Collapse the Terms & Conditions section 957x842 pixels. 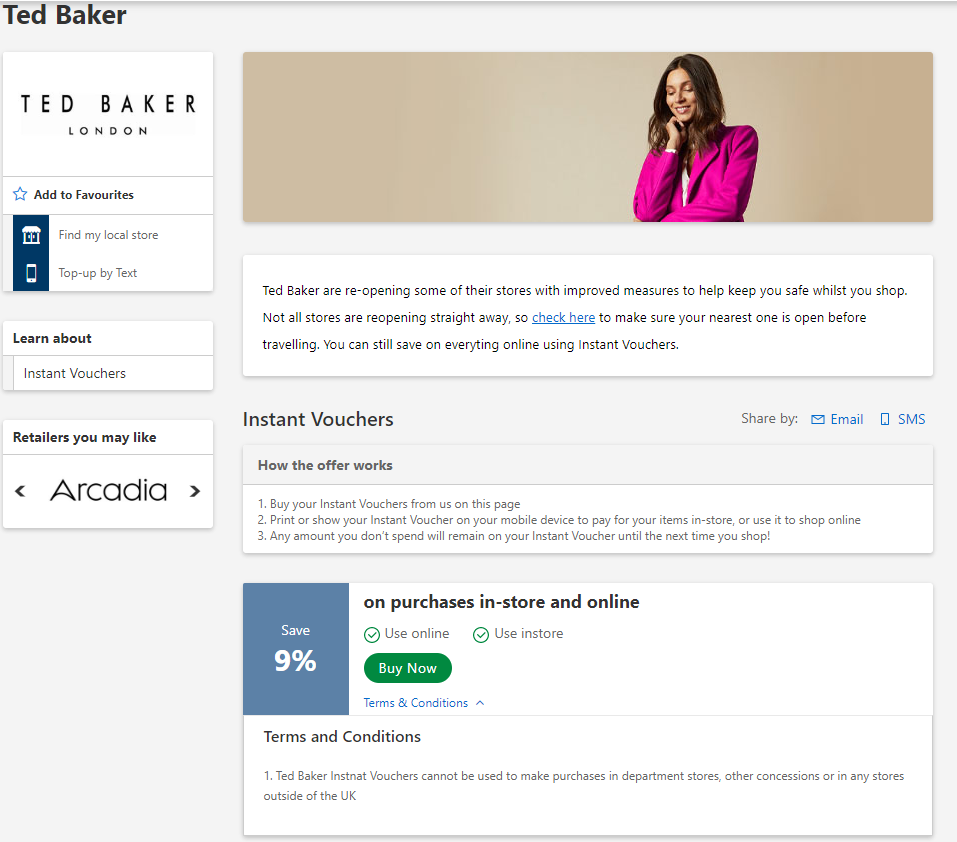424,703
